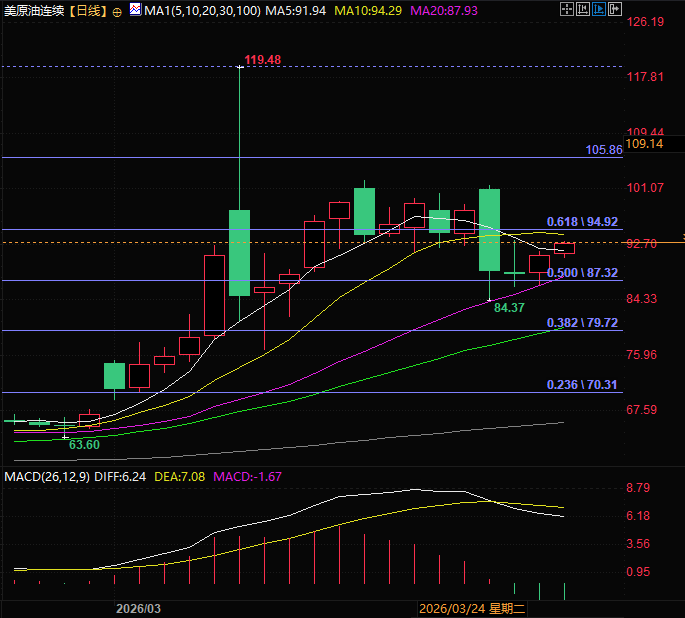Open the MA1 indicator chart icon
685x618 pixels.
[135, 10]
